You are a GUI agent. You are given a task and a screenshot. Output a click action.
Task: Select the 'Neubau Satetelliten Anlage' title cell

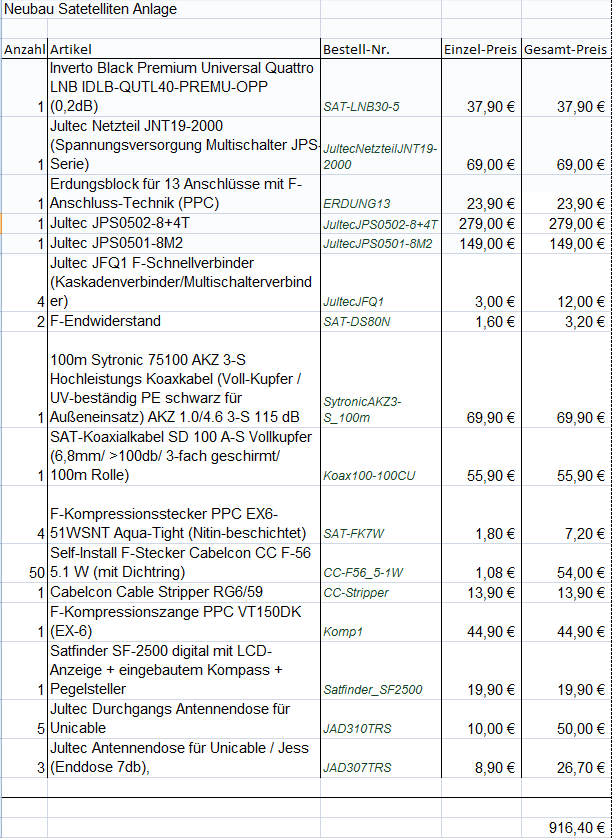(x=90, y=10)
